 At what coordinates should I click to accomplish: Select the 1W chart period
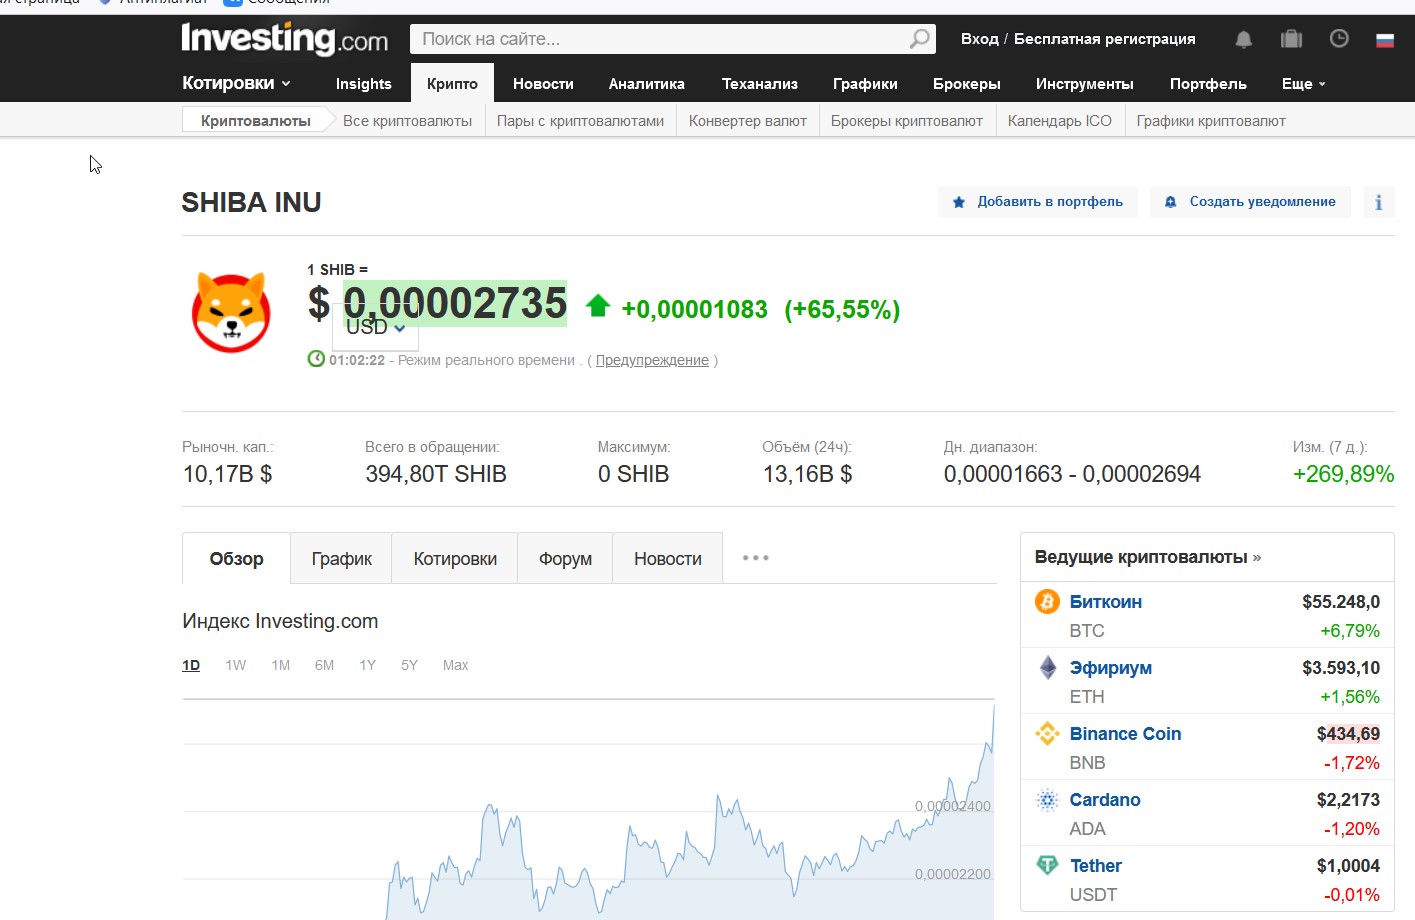(236, 665)
